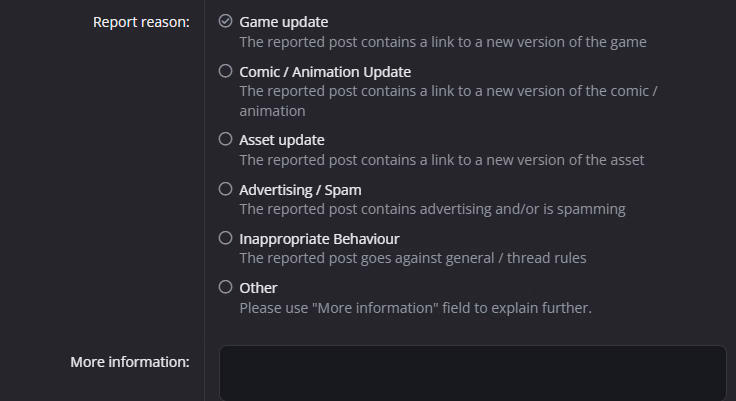Viewport: 736px width, 401px height.
Task: Choose the Other radio circle
Action: (225, 287)
